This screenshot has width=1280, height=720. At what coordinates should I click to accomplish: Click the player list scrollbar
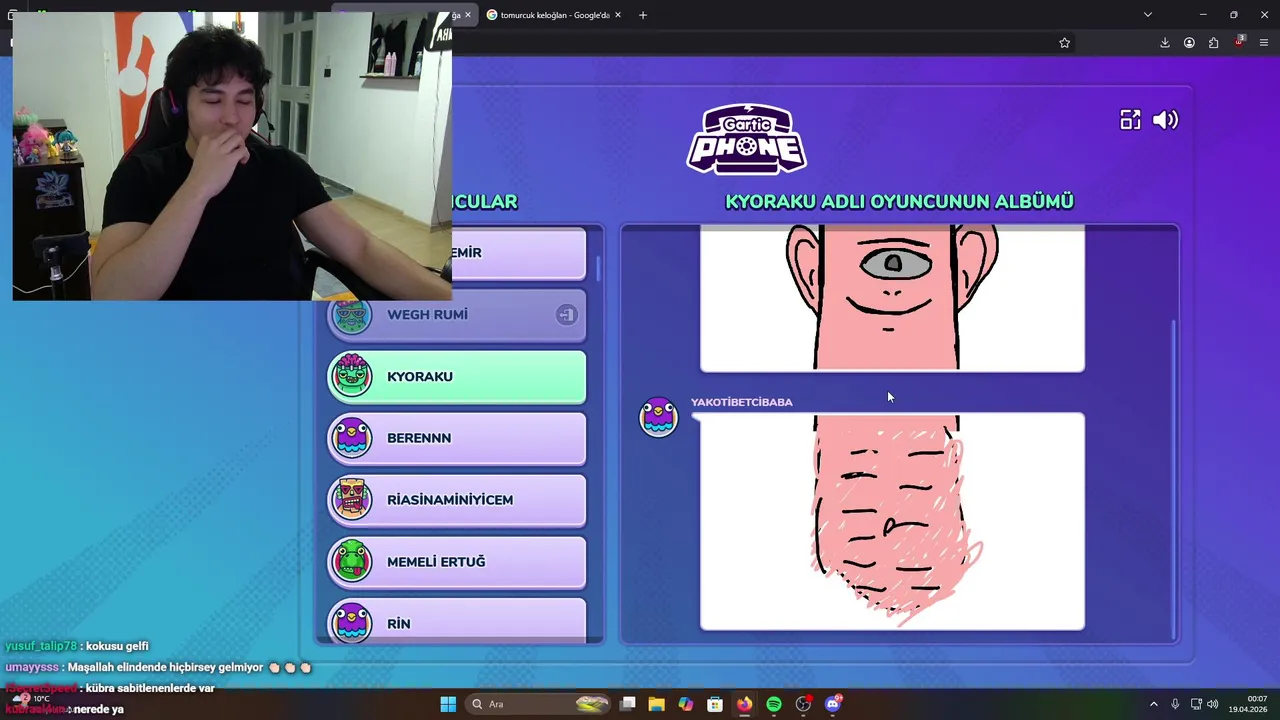(599, 268)
